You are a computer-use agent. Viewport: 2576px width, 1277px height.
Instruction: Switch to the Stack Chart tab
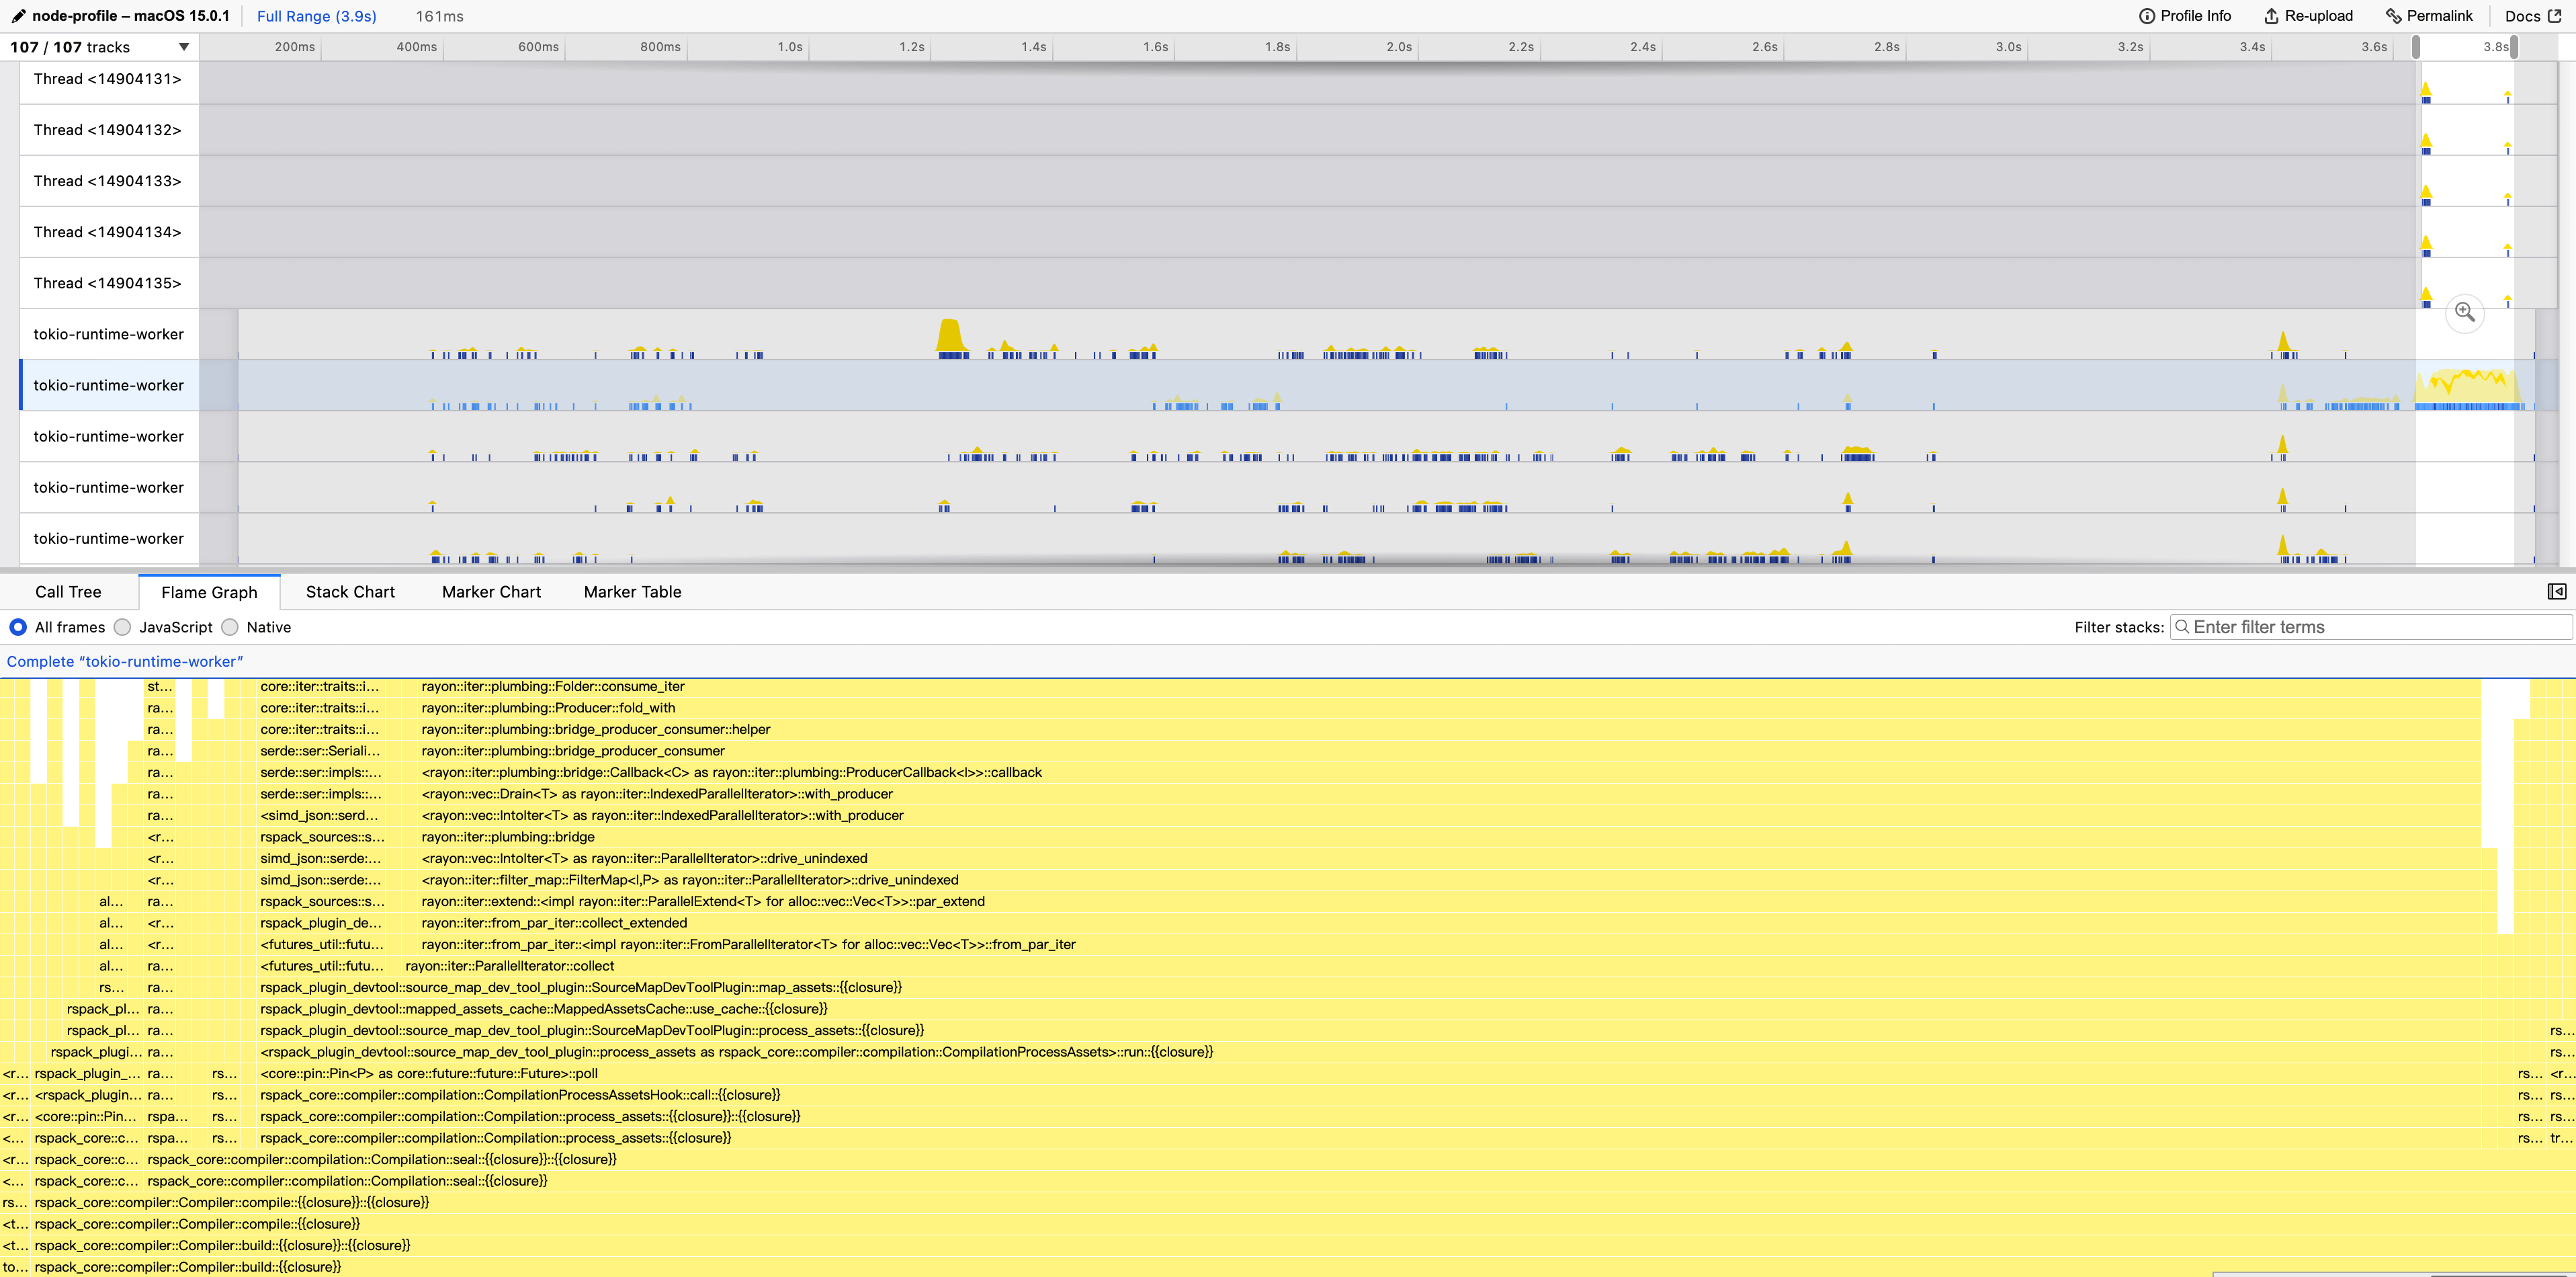pyautogui.click(x=350, y=592)
